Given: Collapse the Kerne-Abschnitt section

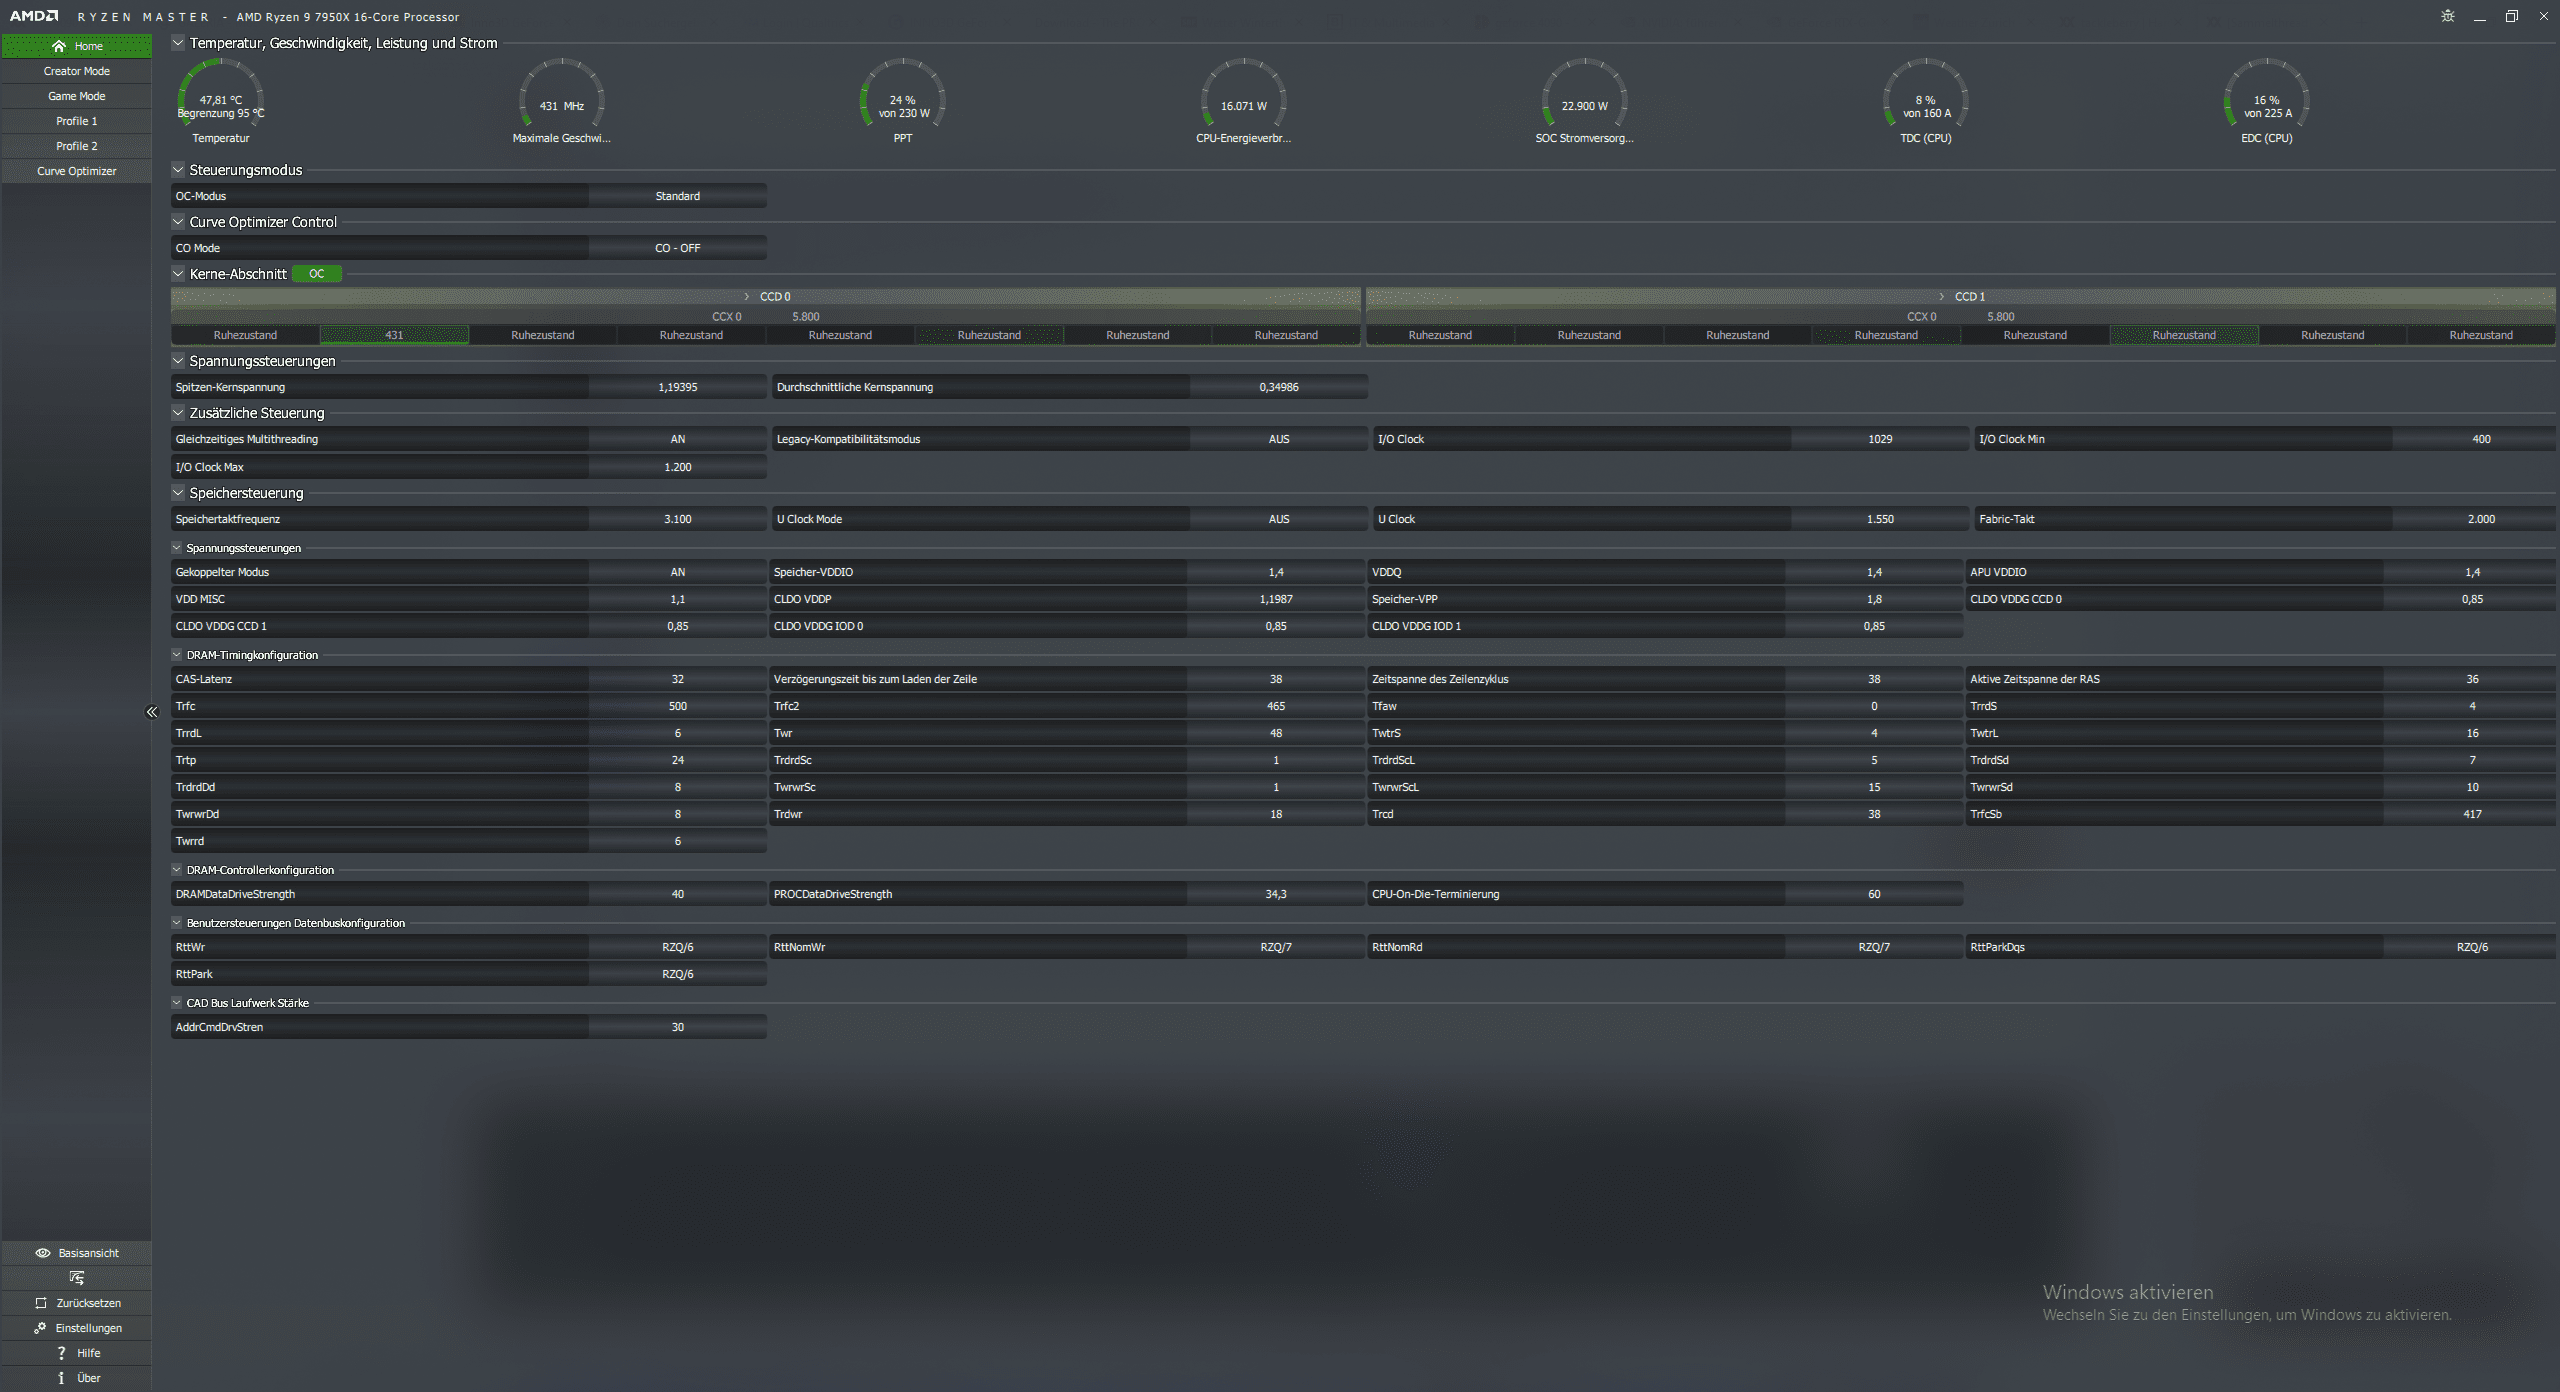Looking at the screenshot, I should (178, 274).
